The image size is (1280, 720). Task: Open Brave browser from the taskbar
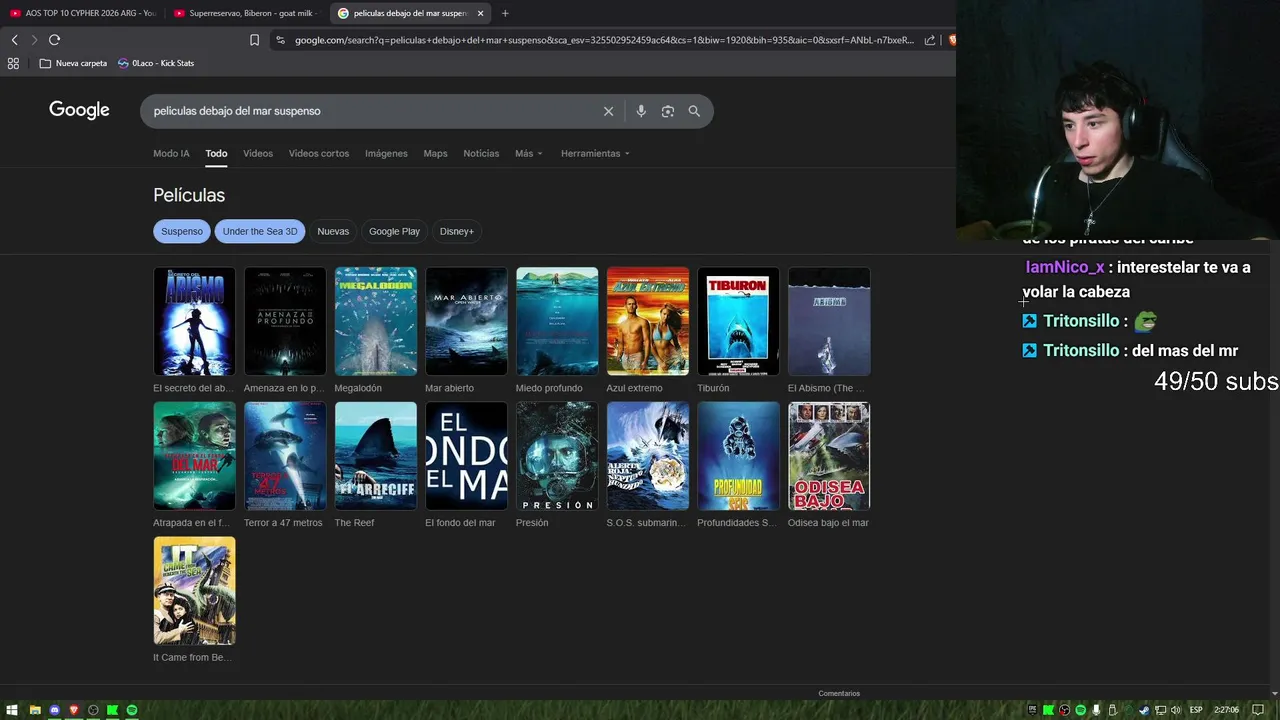73,710
